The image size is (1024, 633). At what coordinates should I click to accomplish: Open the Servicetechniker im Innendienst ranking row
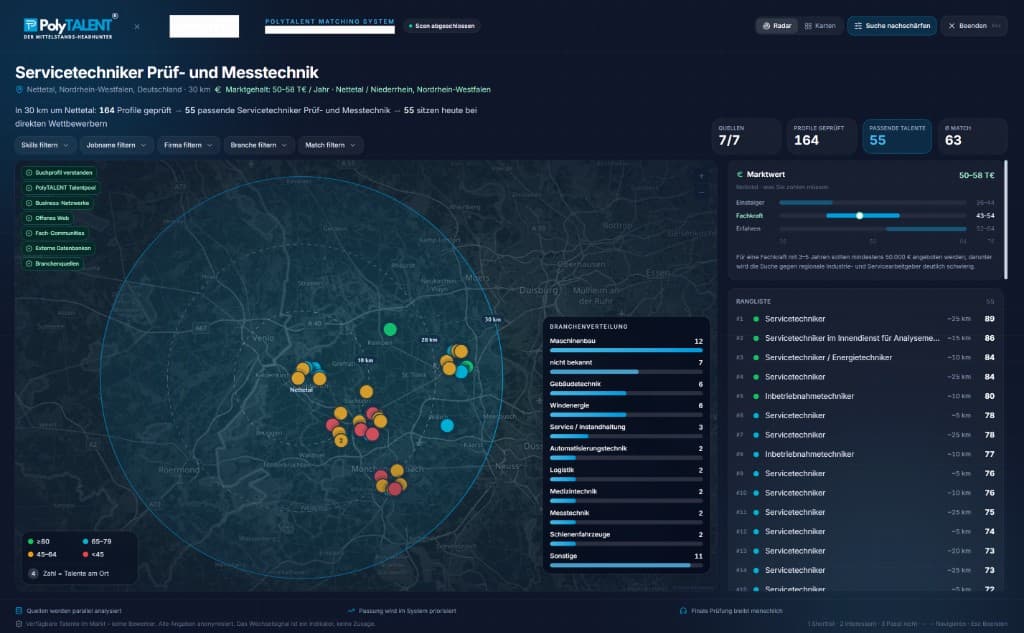(865, 338)
